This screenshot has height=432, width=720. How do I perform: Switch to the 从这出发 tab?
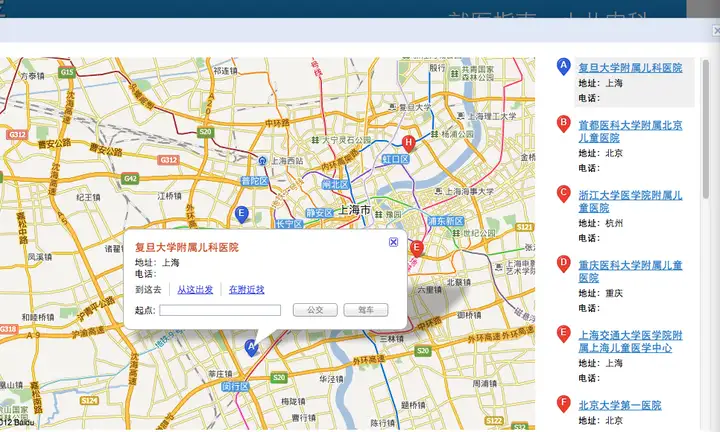coord(195,290)
